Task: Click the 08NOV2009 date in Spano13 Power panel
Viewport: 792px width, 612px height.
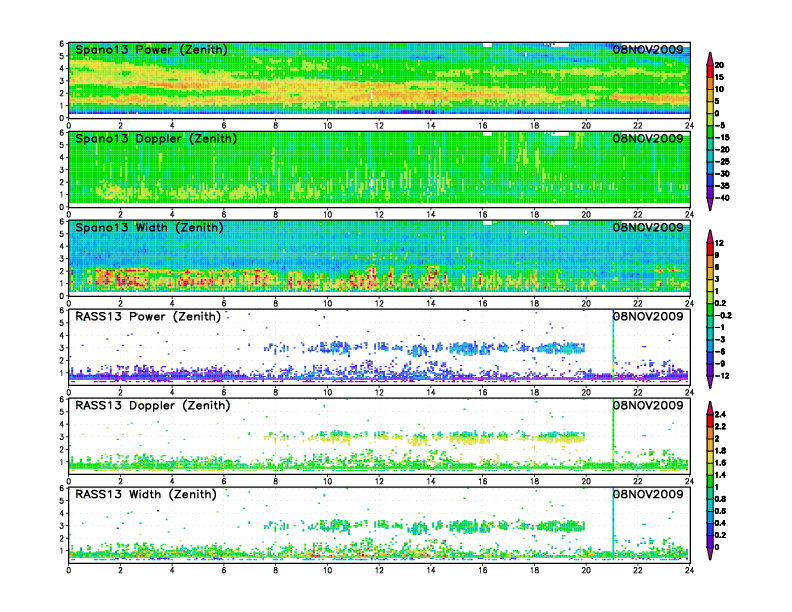Action: pyautogui.click(x=648, y=49)
